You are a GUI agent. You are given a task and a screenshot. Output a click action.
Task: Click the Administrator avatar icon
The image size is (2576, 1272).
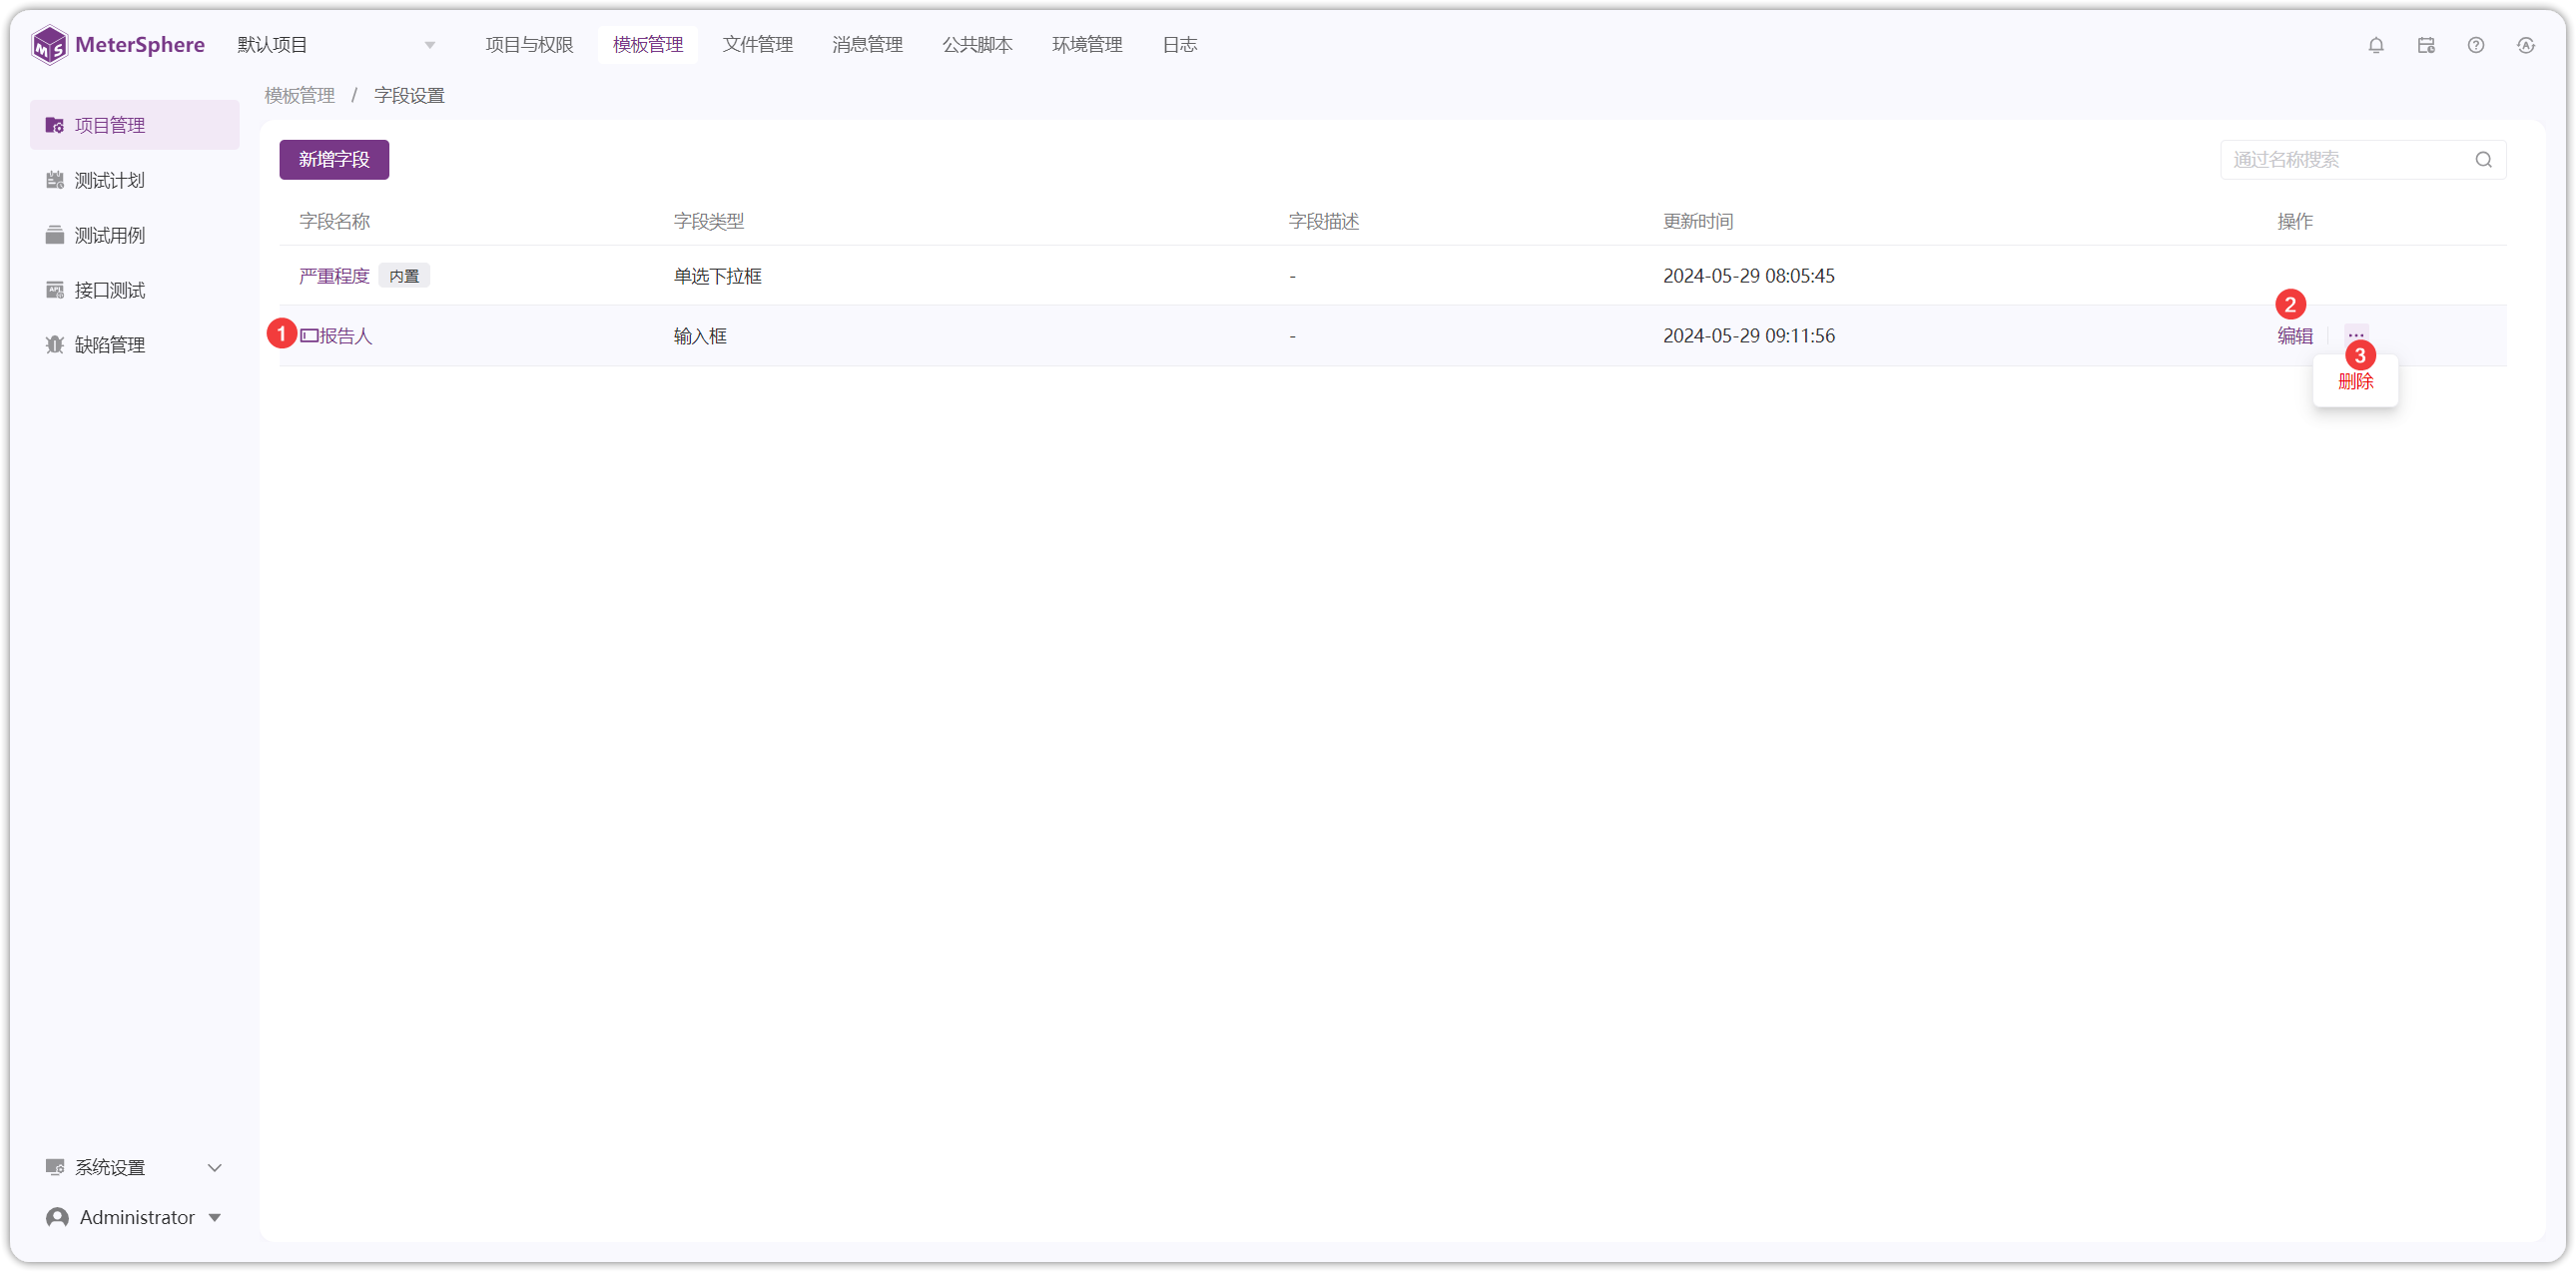tap(58, 1217)
